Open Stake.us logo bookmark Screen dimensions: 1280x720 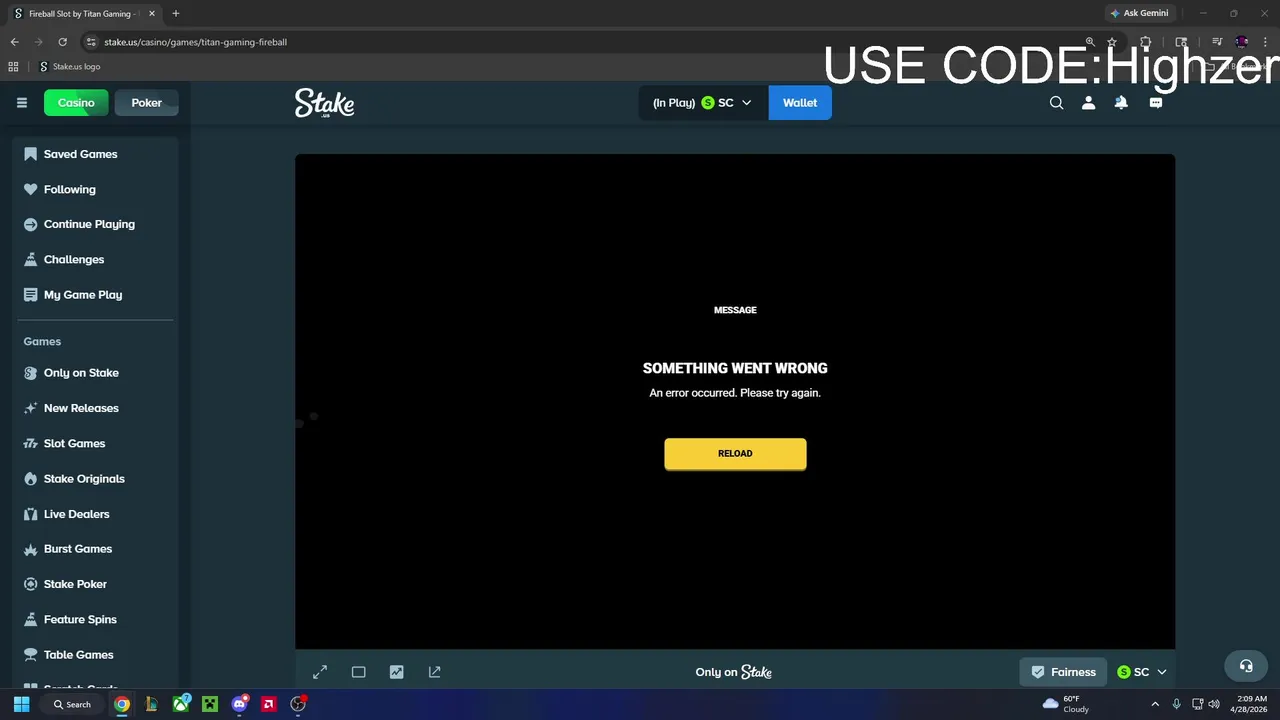pos(70,67)
